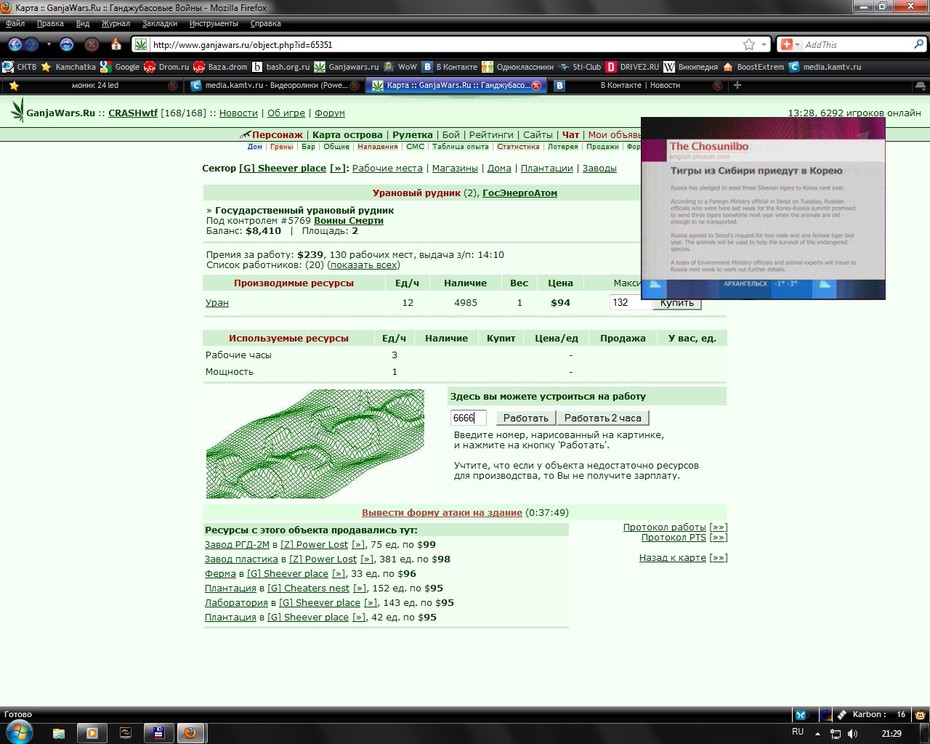This screenshot has width=930, height=744.
Task: Focus the captcha number field with 6666
Action: click(468, 418)
